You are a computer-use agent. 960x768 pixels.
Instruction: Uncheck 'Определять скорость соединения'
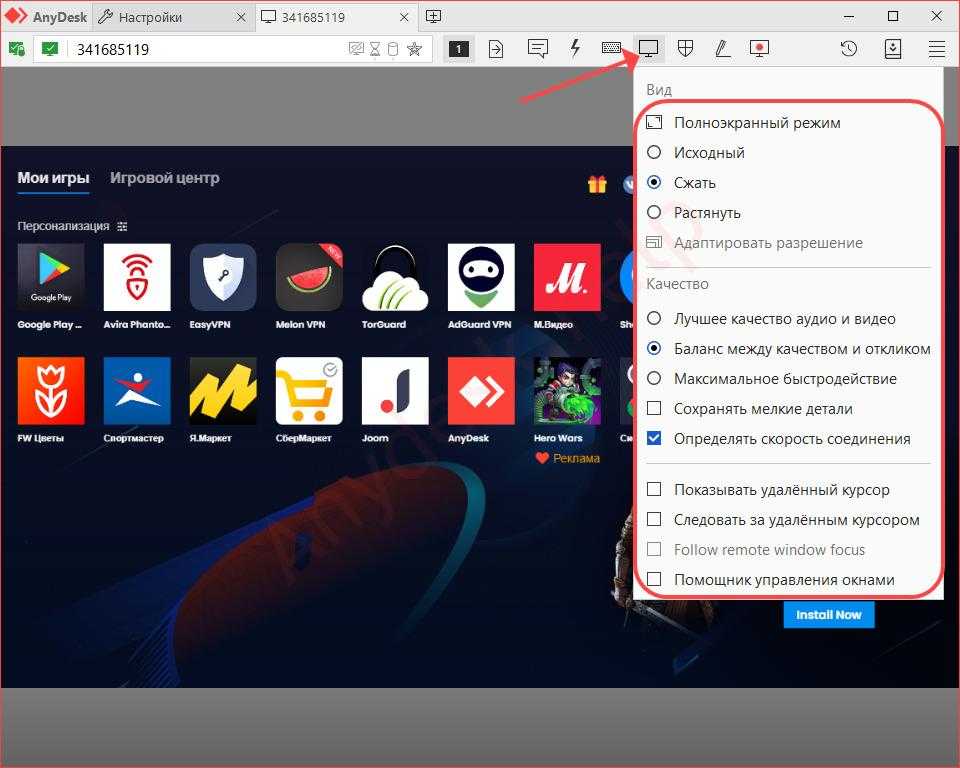(x=654, y=439)
